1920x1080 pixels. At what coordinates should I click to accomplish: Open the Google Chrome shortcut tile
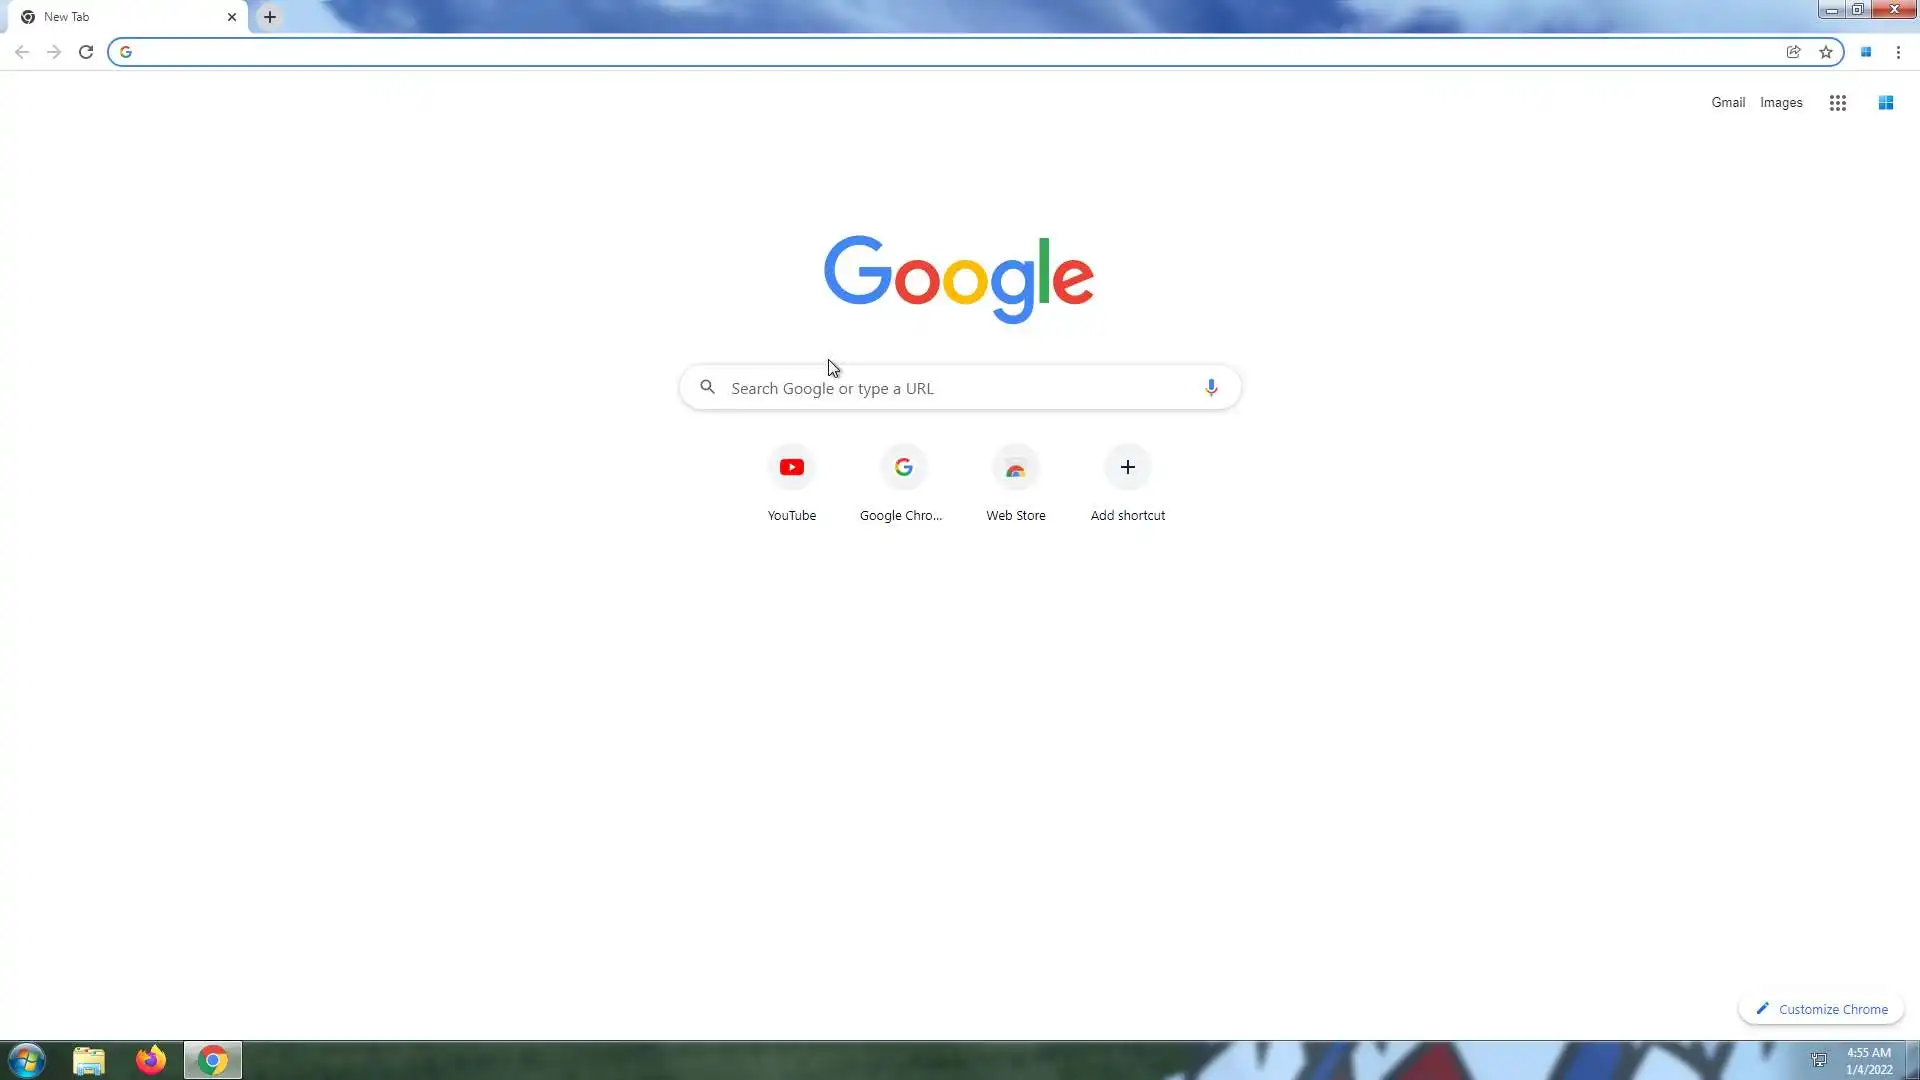point(903,468)
